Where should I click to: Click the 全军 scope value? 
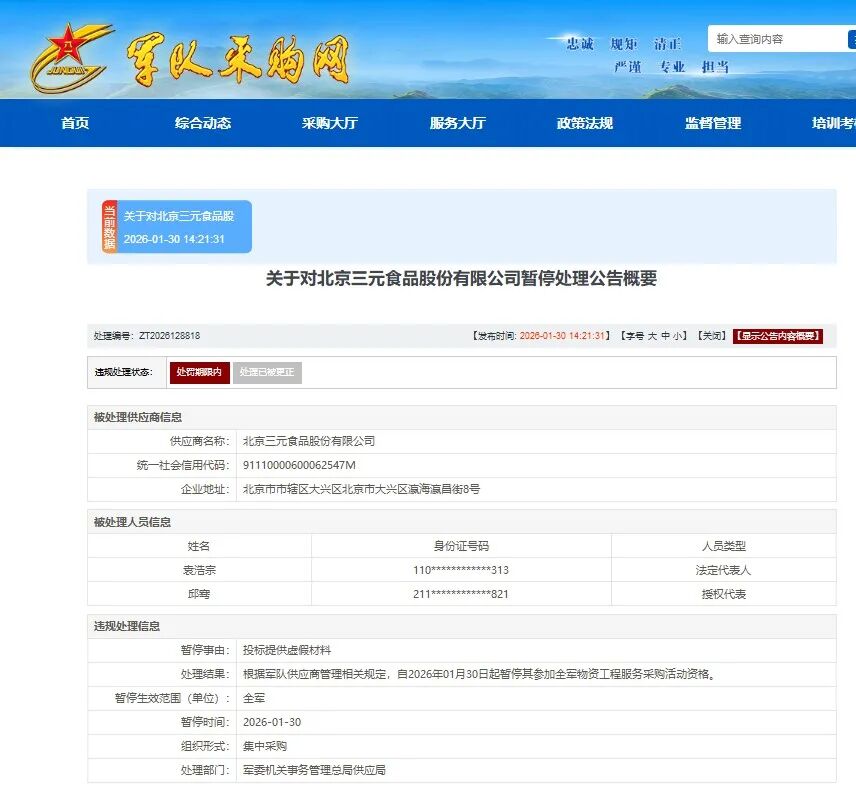254,698
